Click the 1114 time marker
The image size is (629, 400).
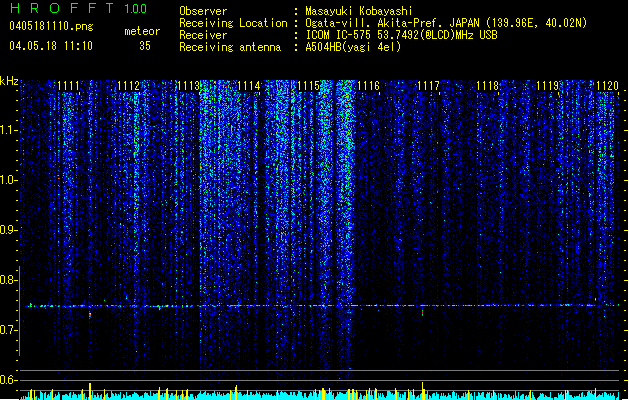[249, 86]
